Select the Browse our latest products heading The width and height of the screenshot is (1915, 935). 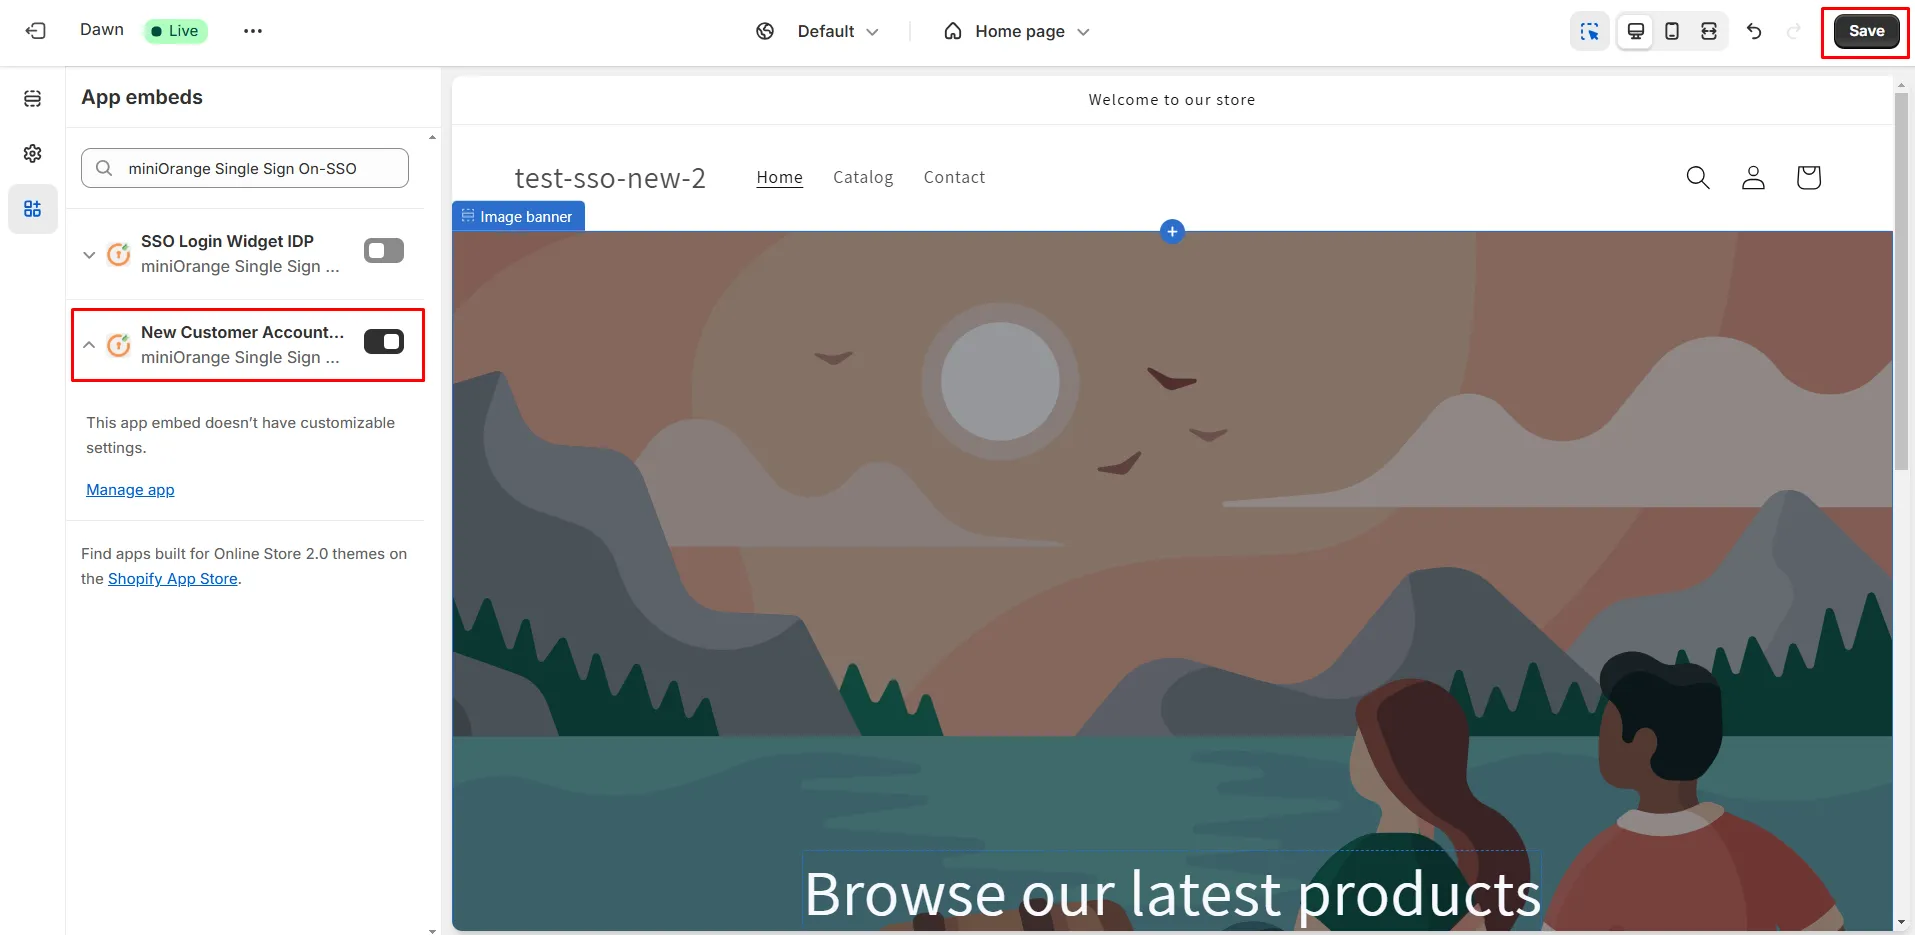click(1172, 893)
